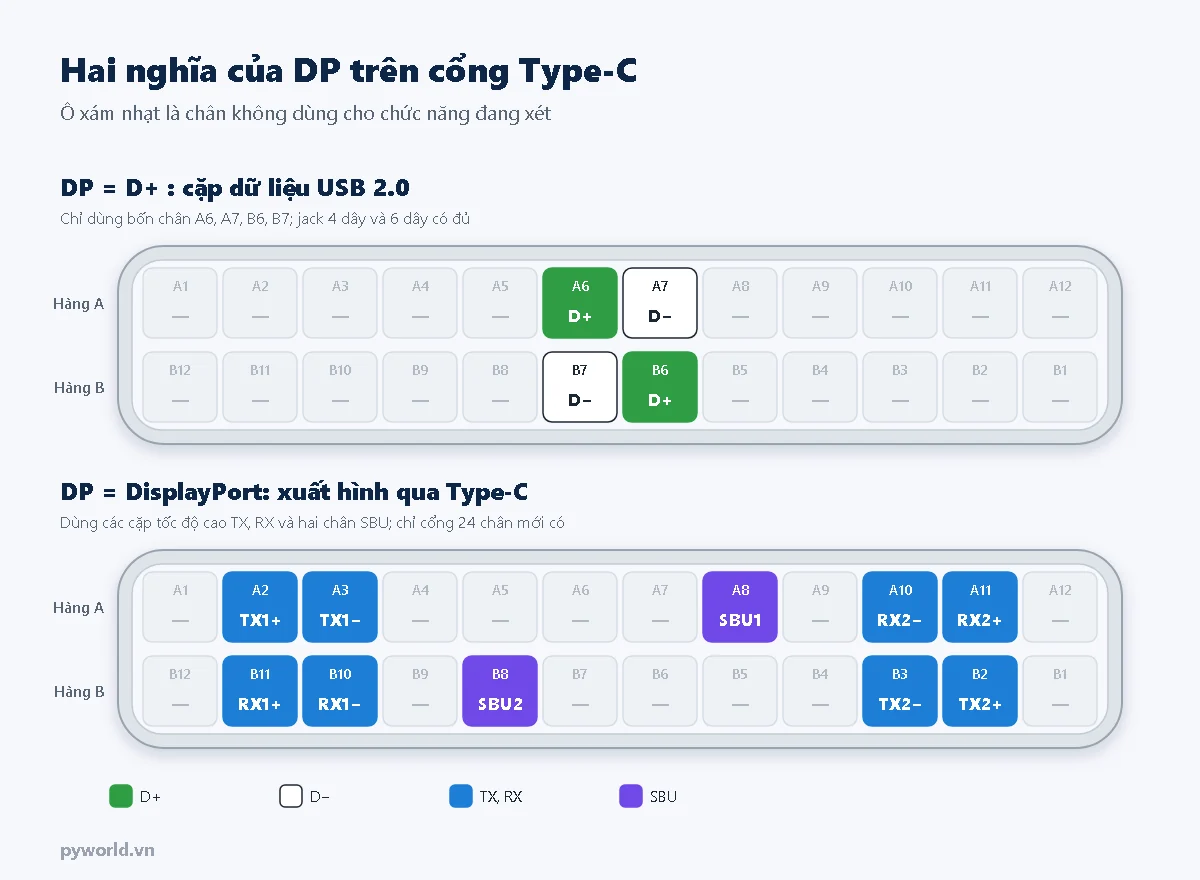Click the pyworld.vn footer text

pyautogui.click(x=107, y=851)
